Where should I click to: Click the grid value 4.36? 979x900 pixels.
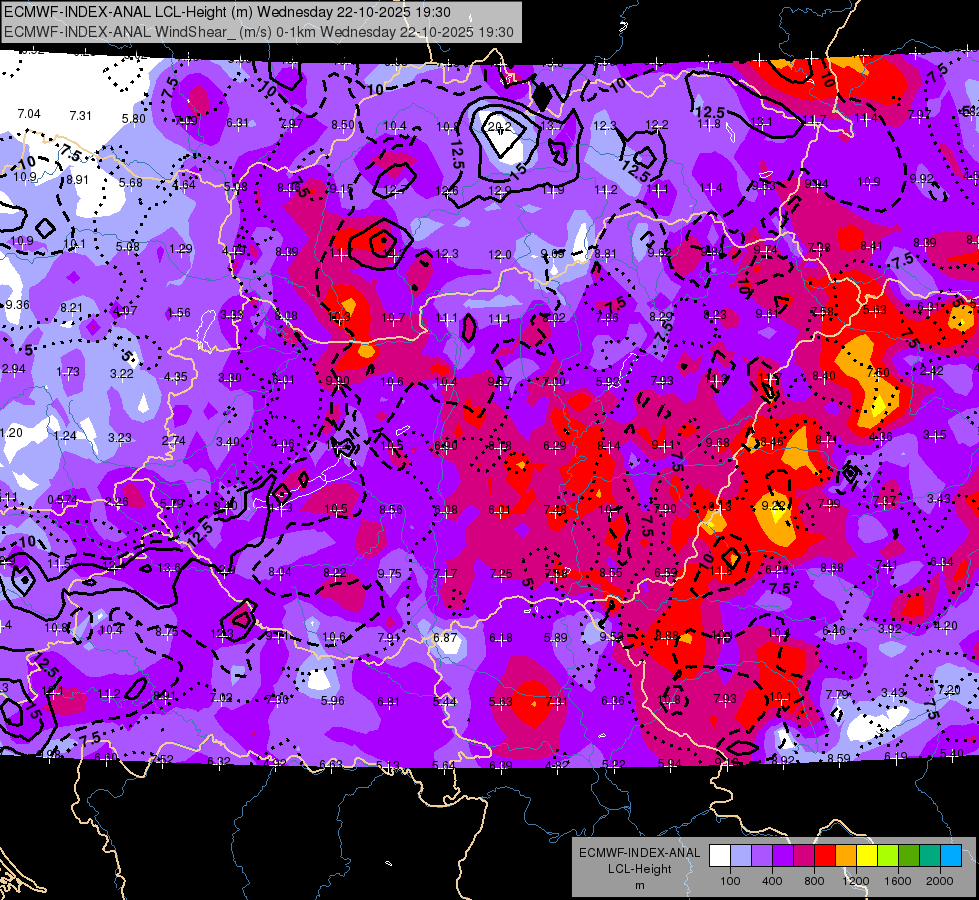880,437
